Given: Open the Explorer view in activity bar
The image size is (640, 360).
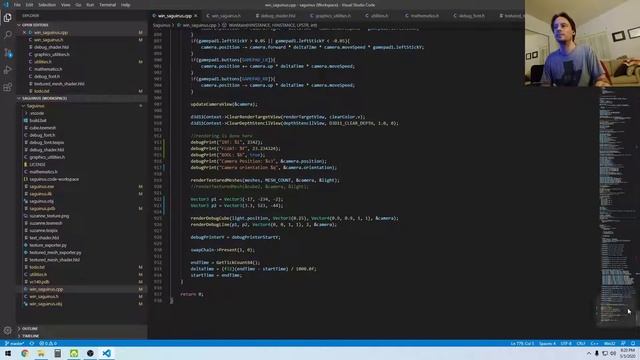Looking at the screenshot, I should (x=7, y=18).
